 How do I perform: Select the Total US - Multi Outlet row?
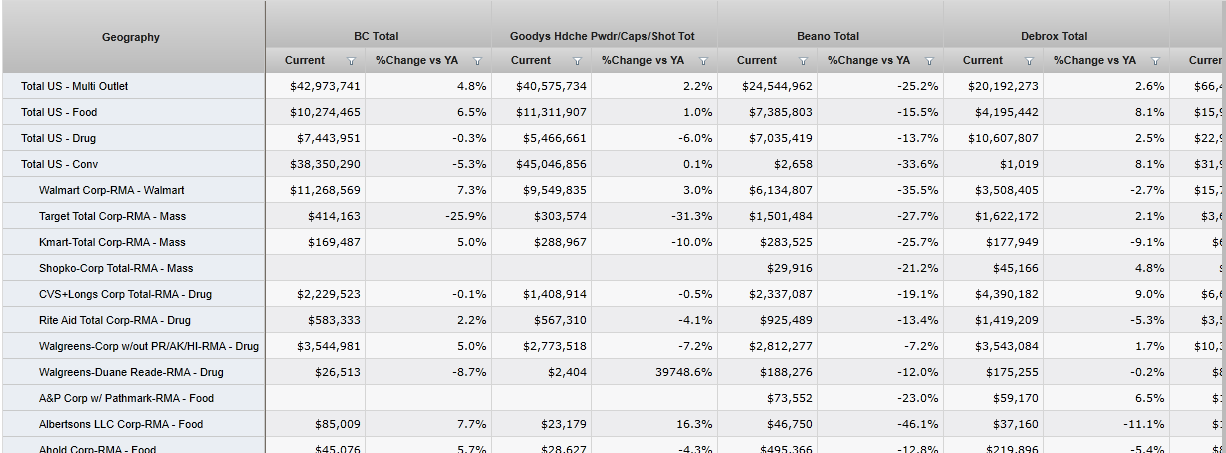(75, 86)
